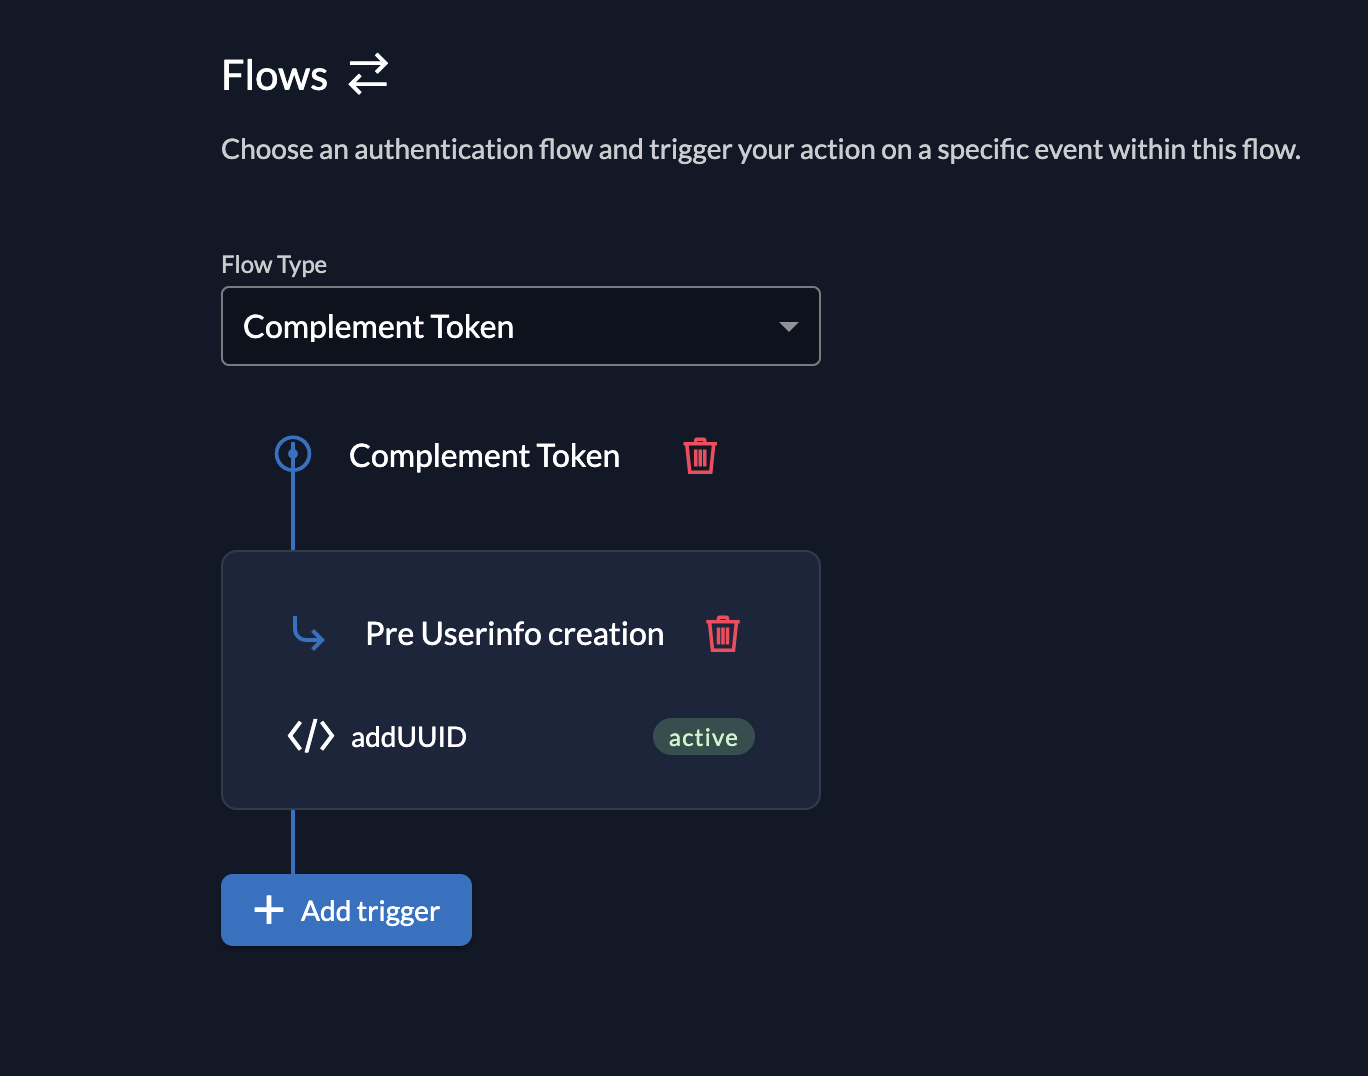1368x1076 pixels.
Task: Click the connector line above the trigger card
Action: (x=293, y=511)
